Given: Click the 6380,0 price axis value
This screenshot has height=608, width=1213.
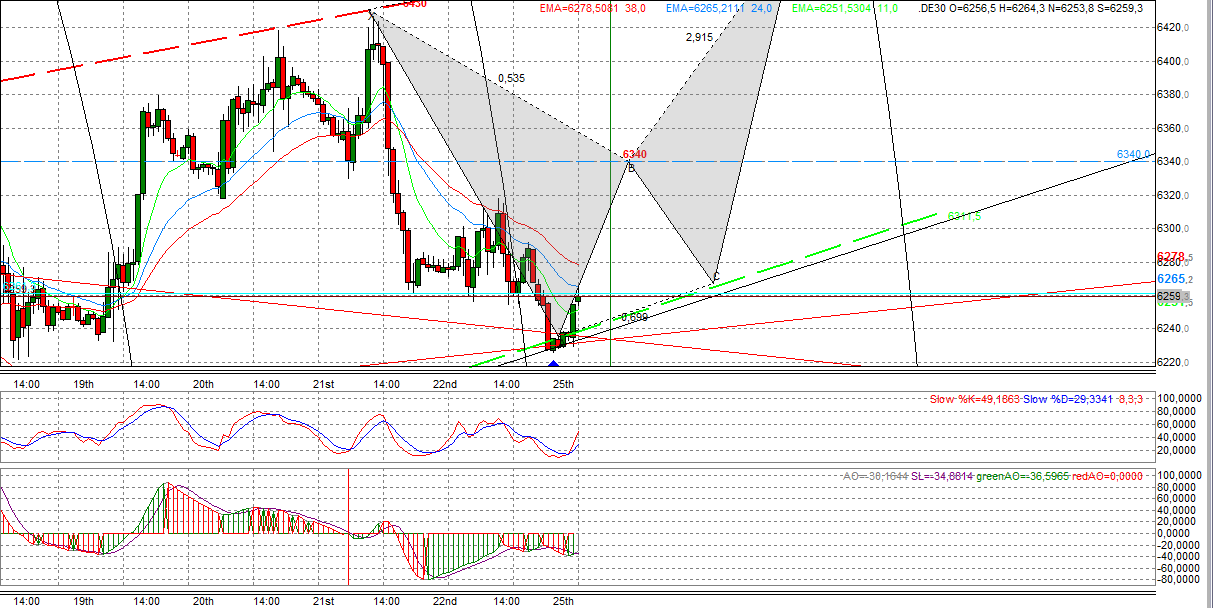Looking at the screenshot, I should point(1172,94).
